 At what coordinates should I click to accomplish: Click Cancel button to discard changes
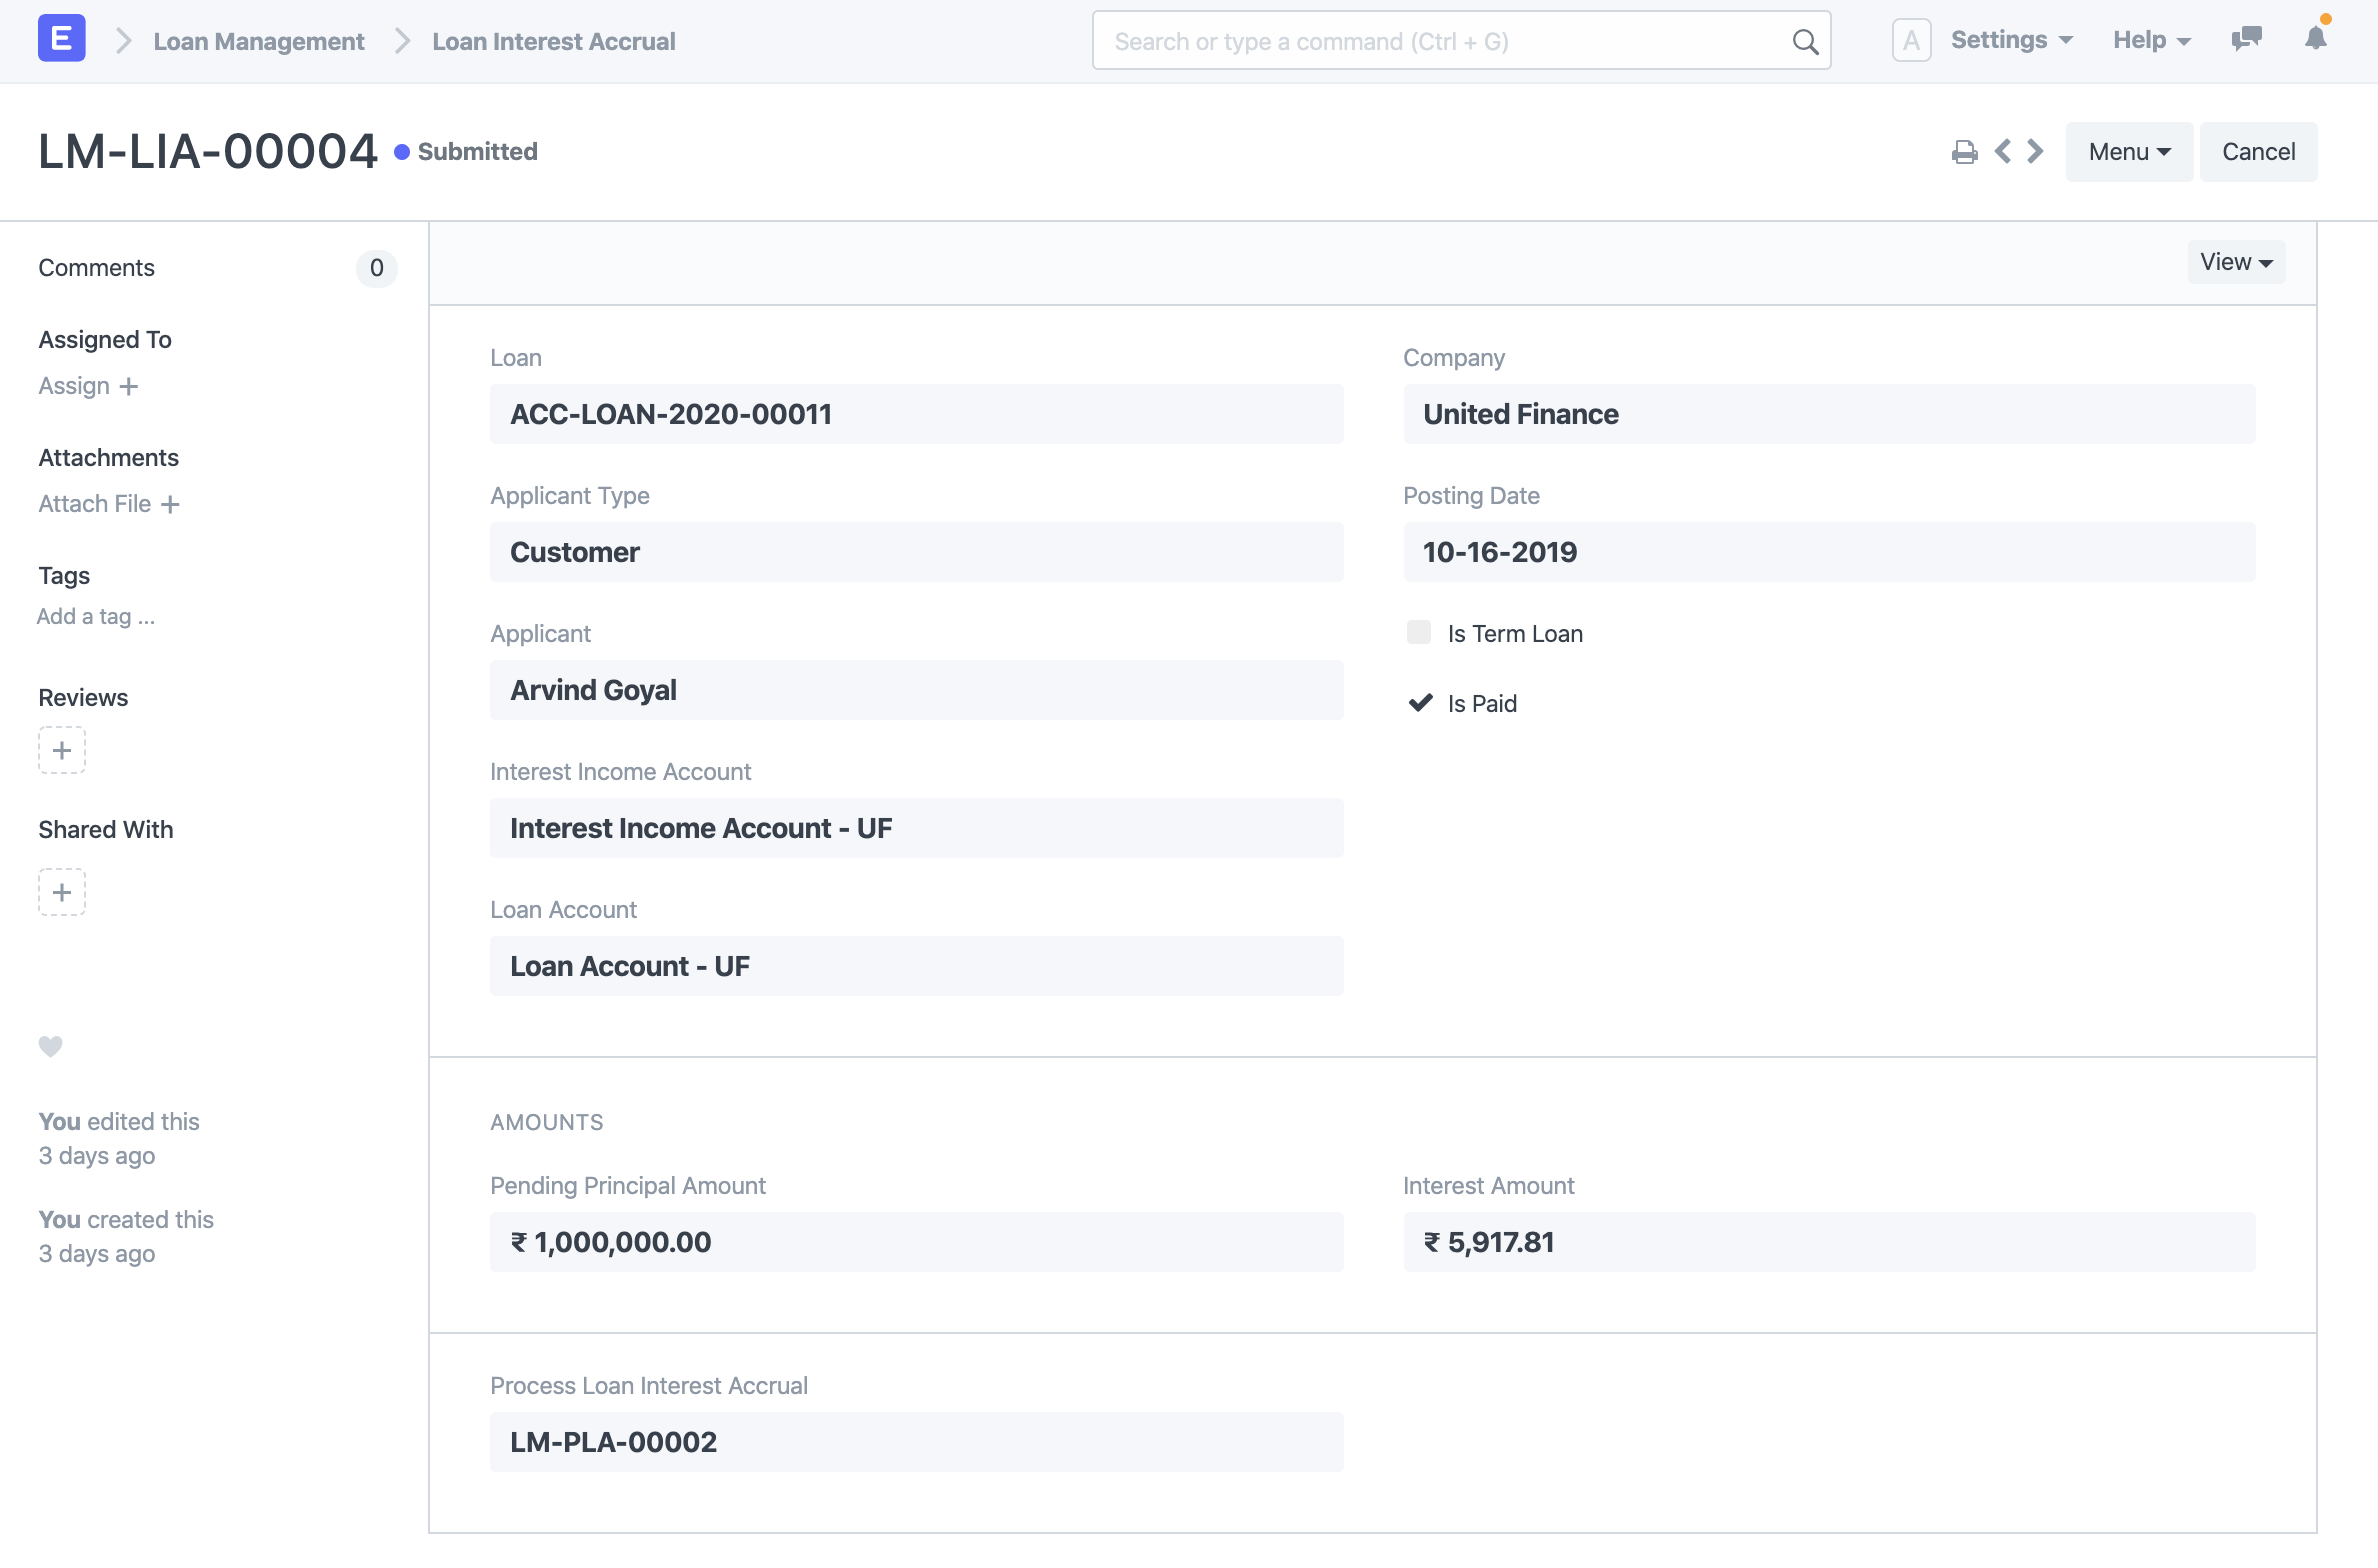(2257, 150)
